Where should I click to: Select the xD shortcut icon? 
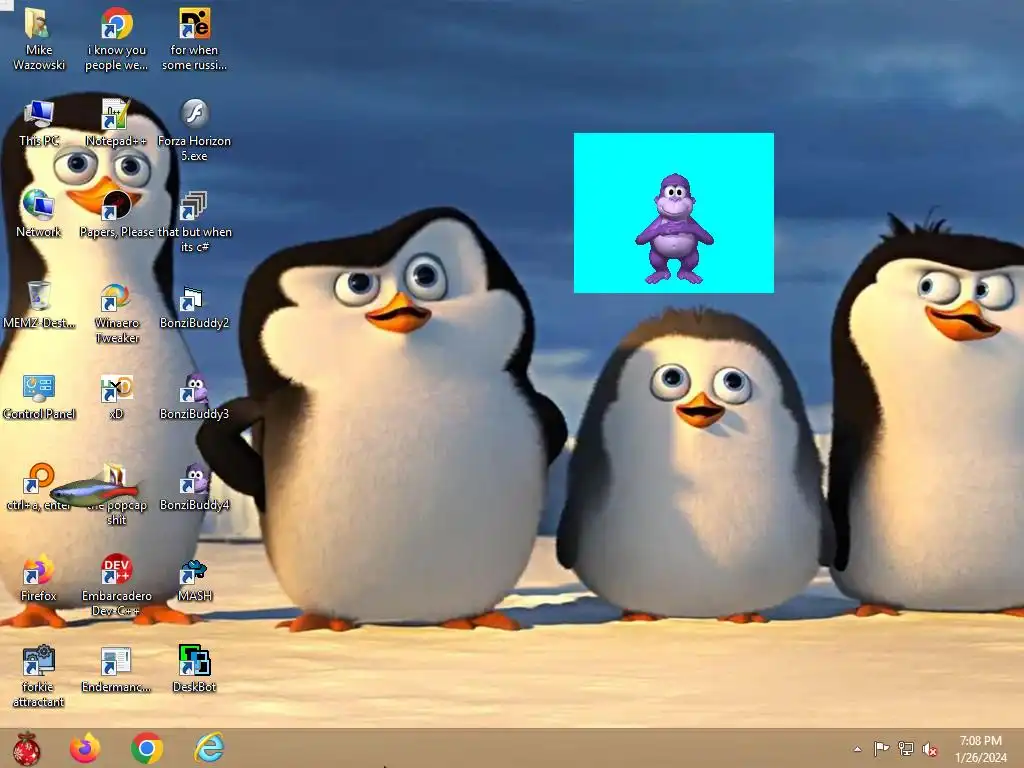point(116,389)
